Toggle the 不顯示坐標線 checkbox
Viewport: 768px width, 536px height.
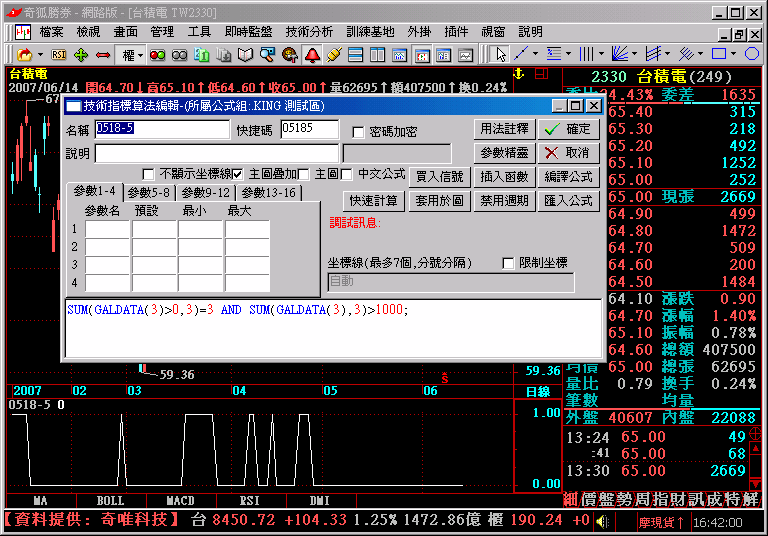click(x=149, y=174)
